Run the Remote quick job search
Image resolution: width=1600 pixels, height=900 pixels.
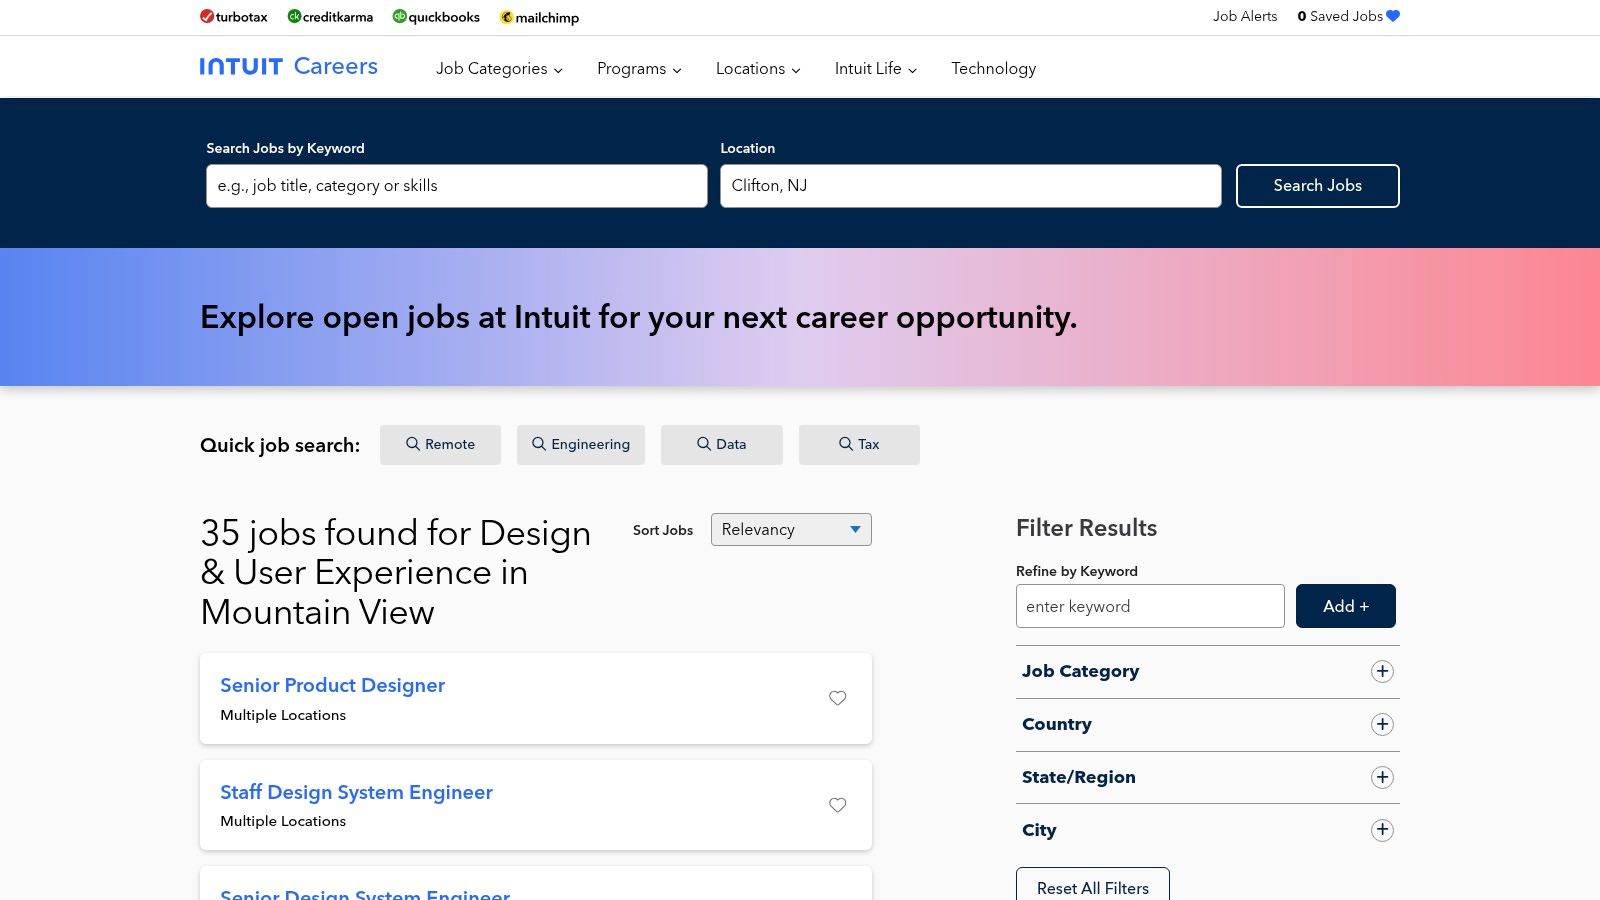tap(440, 445)
